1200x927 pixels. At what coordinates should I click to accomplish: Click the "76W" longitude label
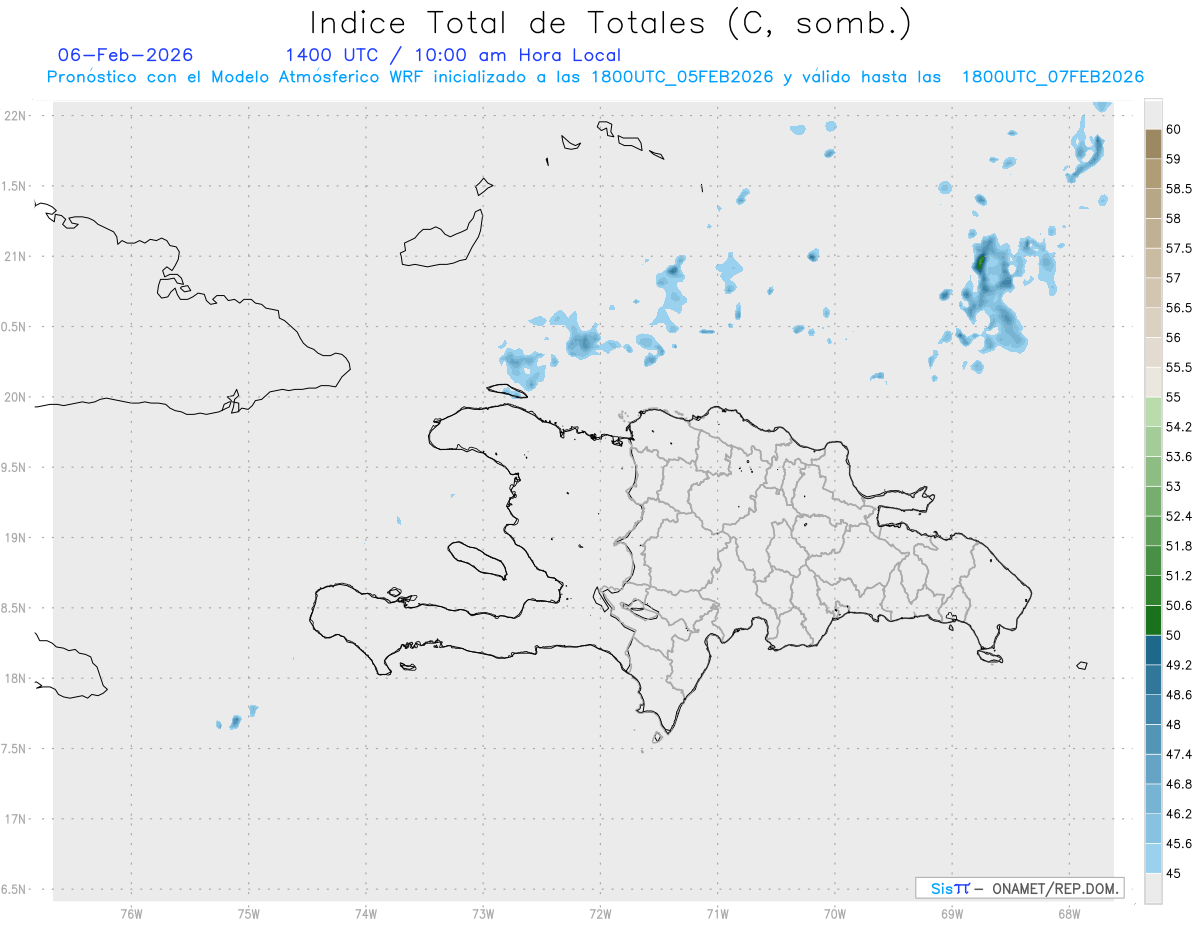click(x=131, y=913)
